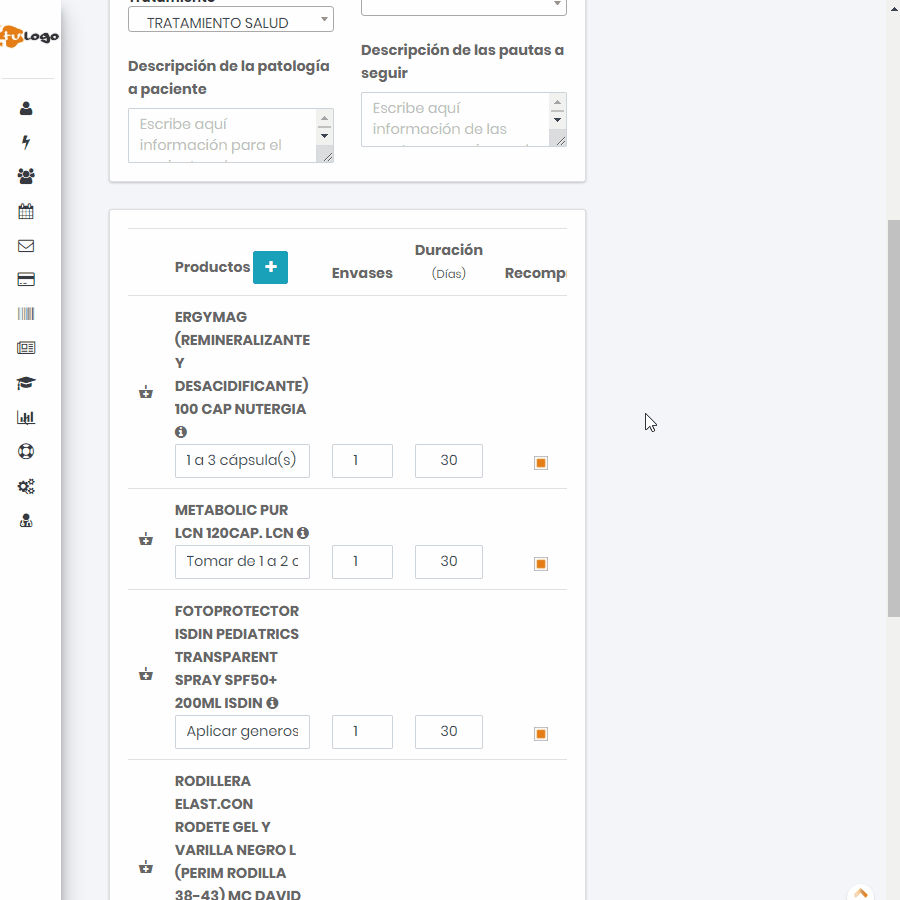Open the empty dropdown at top right
The height and width of the screenshot is (900, 900).
tap(463, 6)
